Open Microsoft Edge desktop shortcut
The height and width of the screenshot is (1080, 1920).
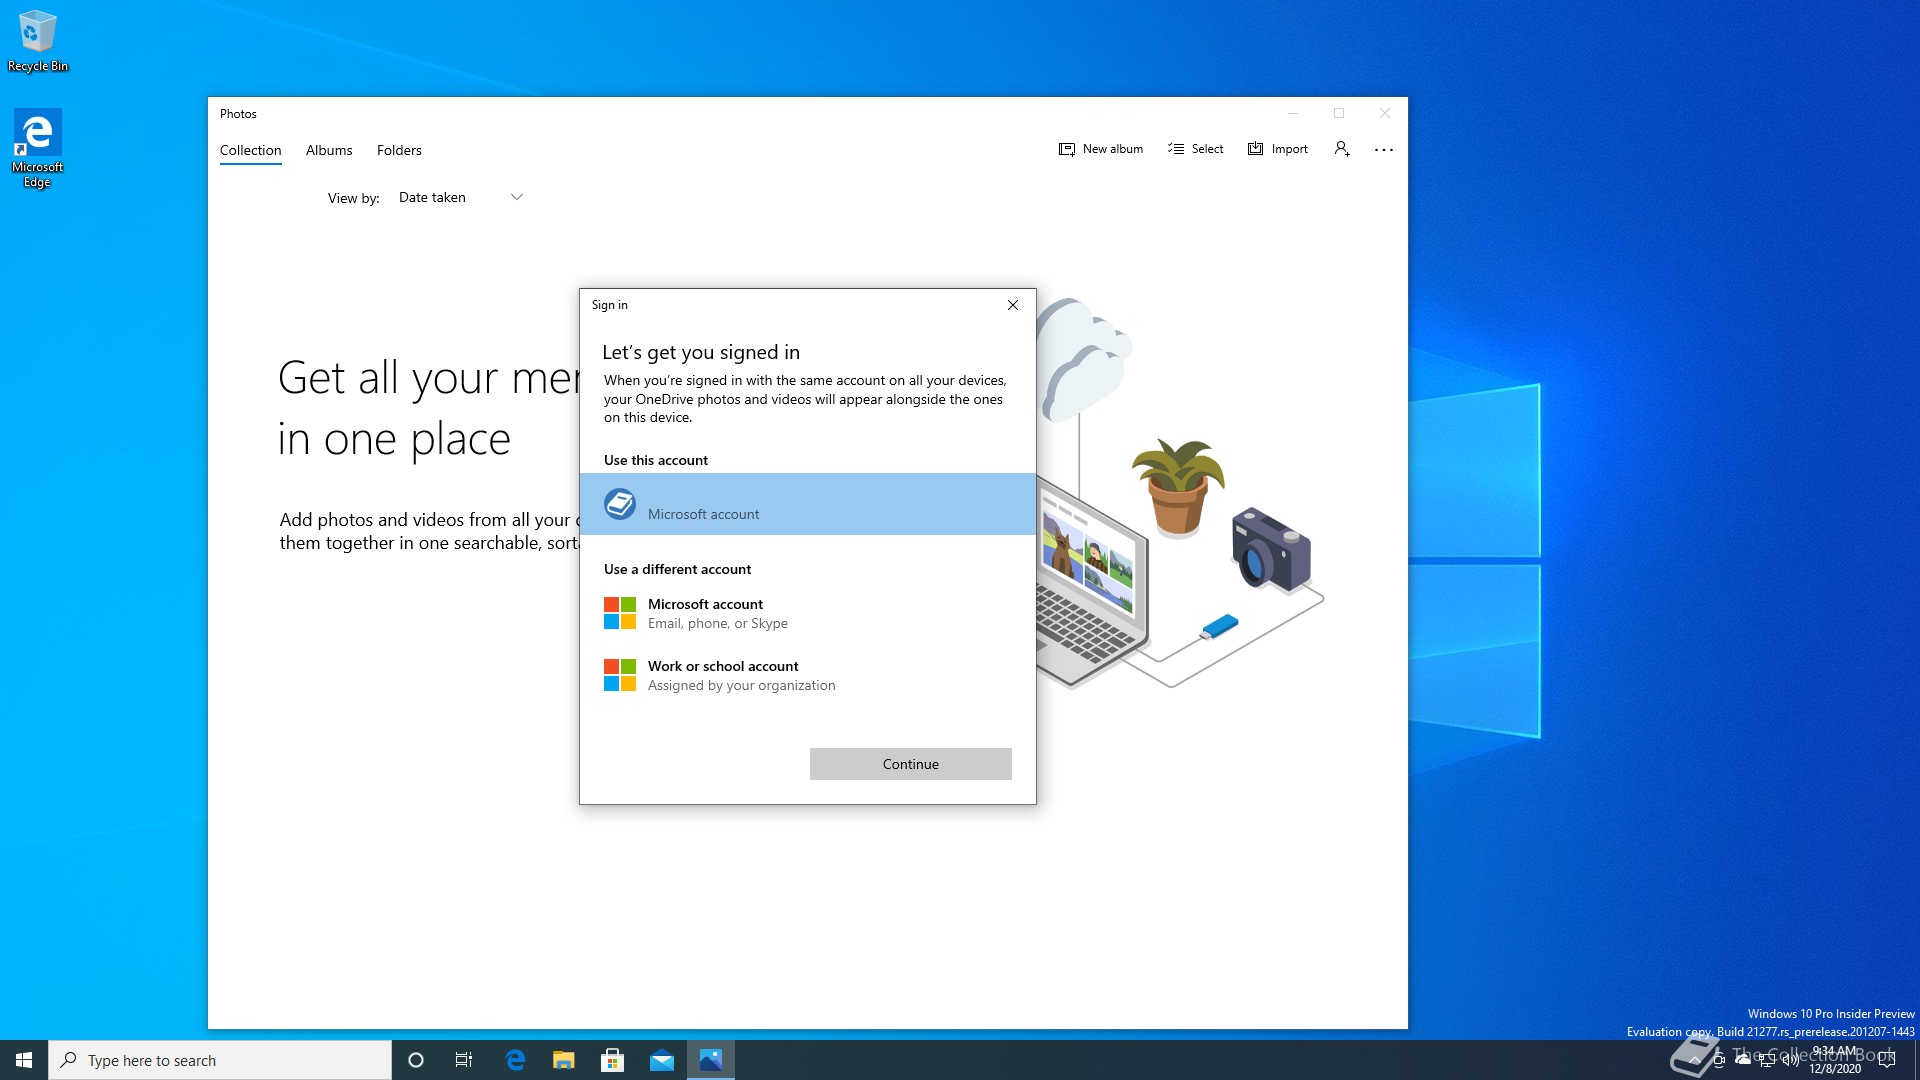pyautogui.click(x=37, y=148)
